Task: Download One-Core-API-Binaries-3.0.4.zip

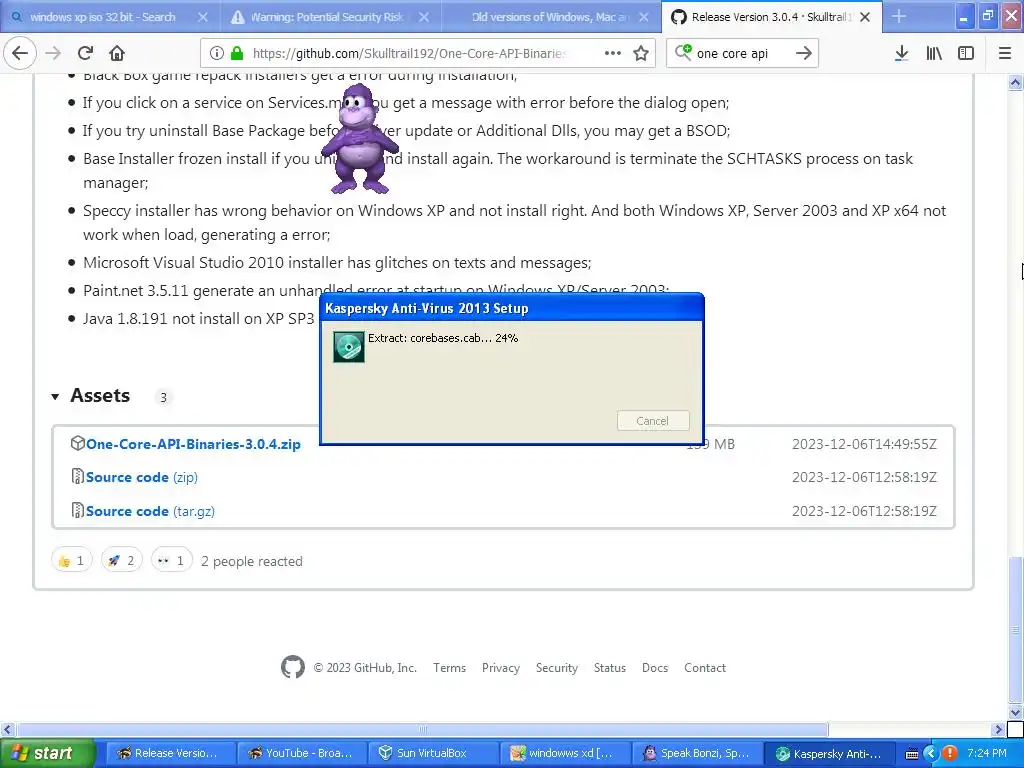Action: point(193,444)
